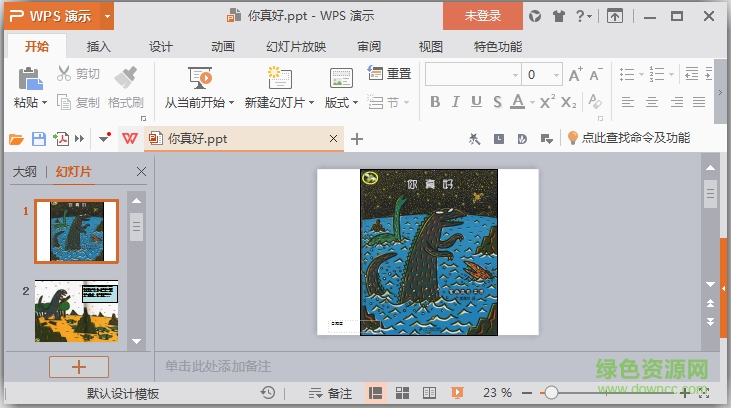This screenshot has width=731, height=408.
Task: Switch to the 大纲 (Outline) panel tab
Action: click(x=24, y=172)
